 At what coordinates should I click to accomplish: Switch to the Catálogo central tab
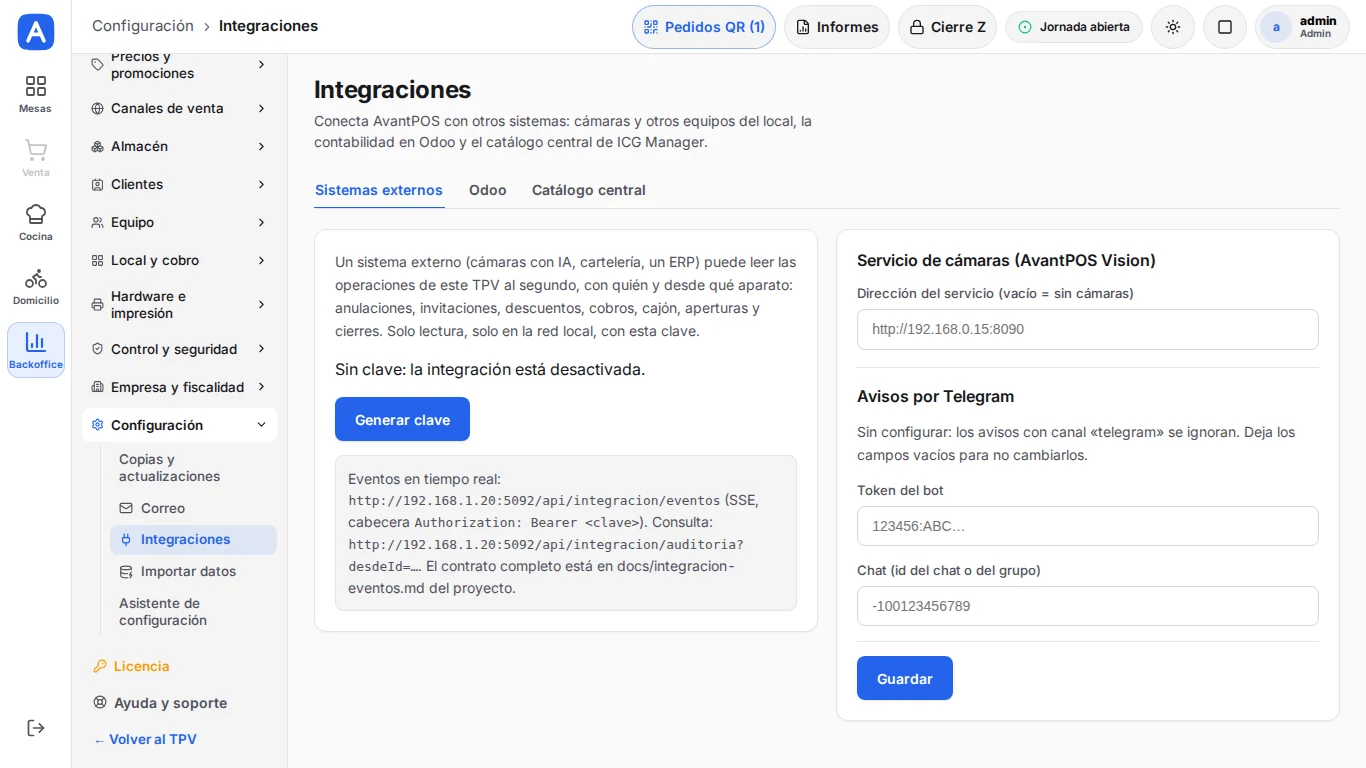tap(589, 190)
